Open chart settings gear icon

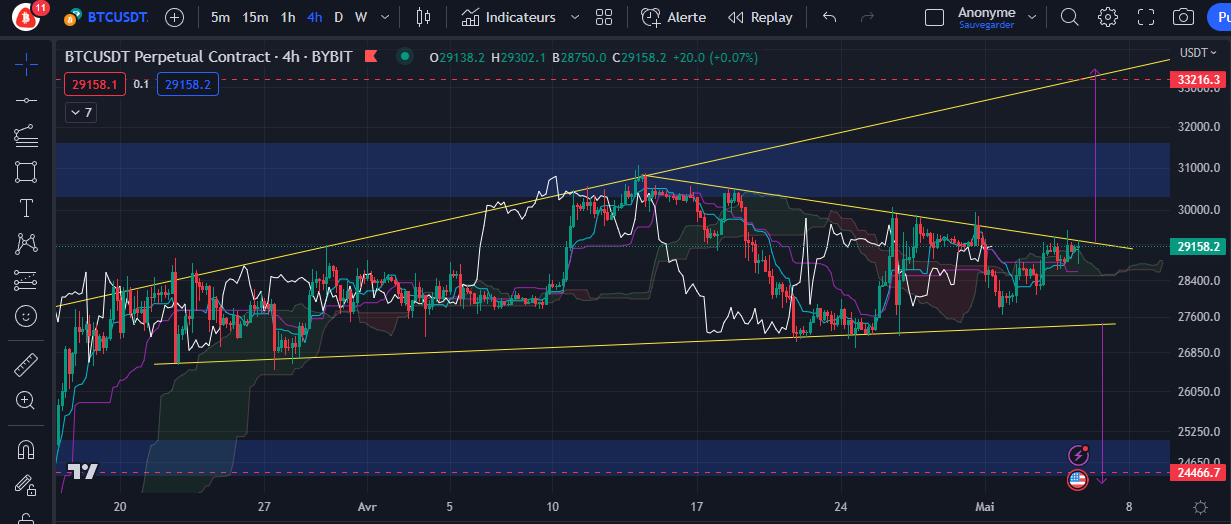point(1107,17)
